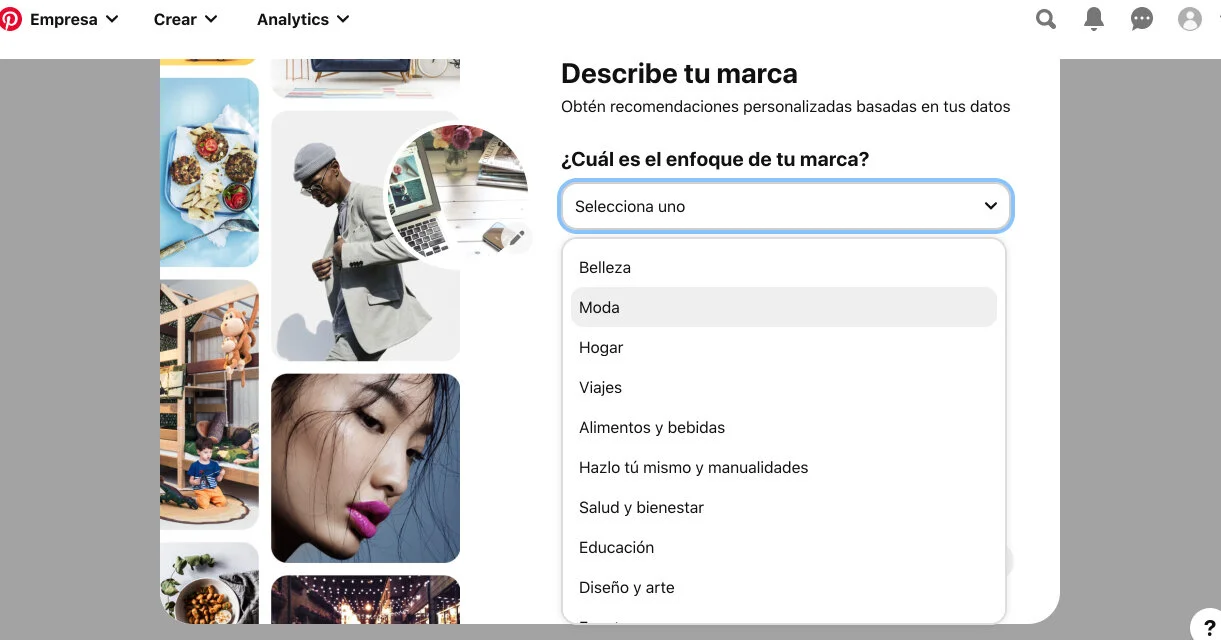Open the search magnifier icon
This screenshot has height=640, width=1221.
pyautogui.click(x=1046, y=19)
